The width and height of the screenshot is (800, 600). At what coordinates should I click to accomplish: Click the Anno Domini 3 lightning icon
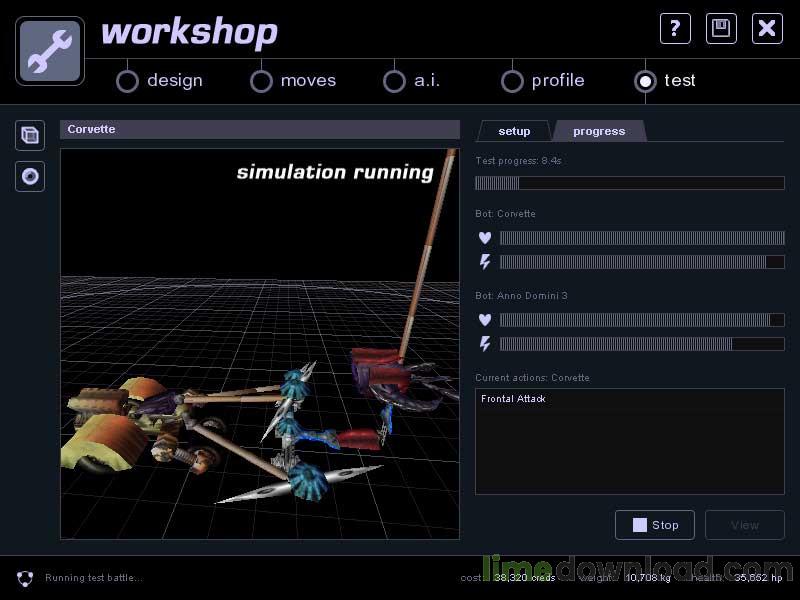(485, 344)
